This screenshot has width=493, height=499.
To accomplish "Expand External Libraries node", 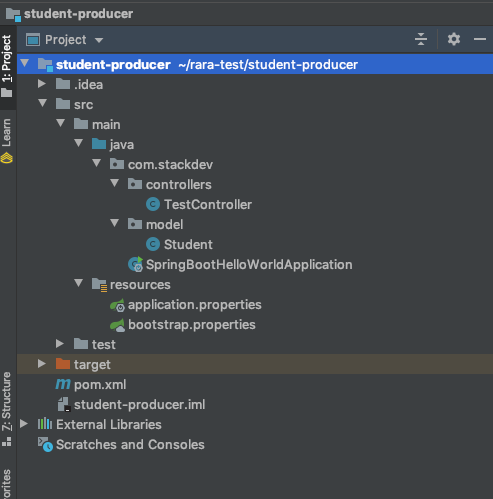I will click(x=24, y=424).
